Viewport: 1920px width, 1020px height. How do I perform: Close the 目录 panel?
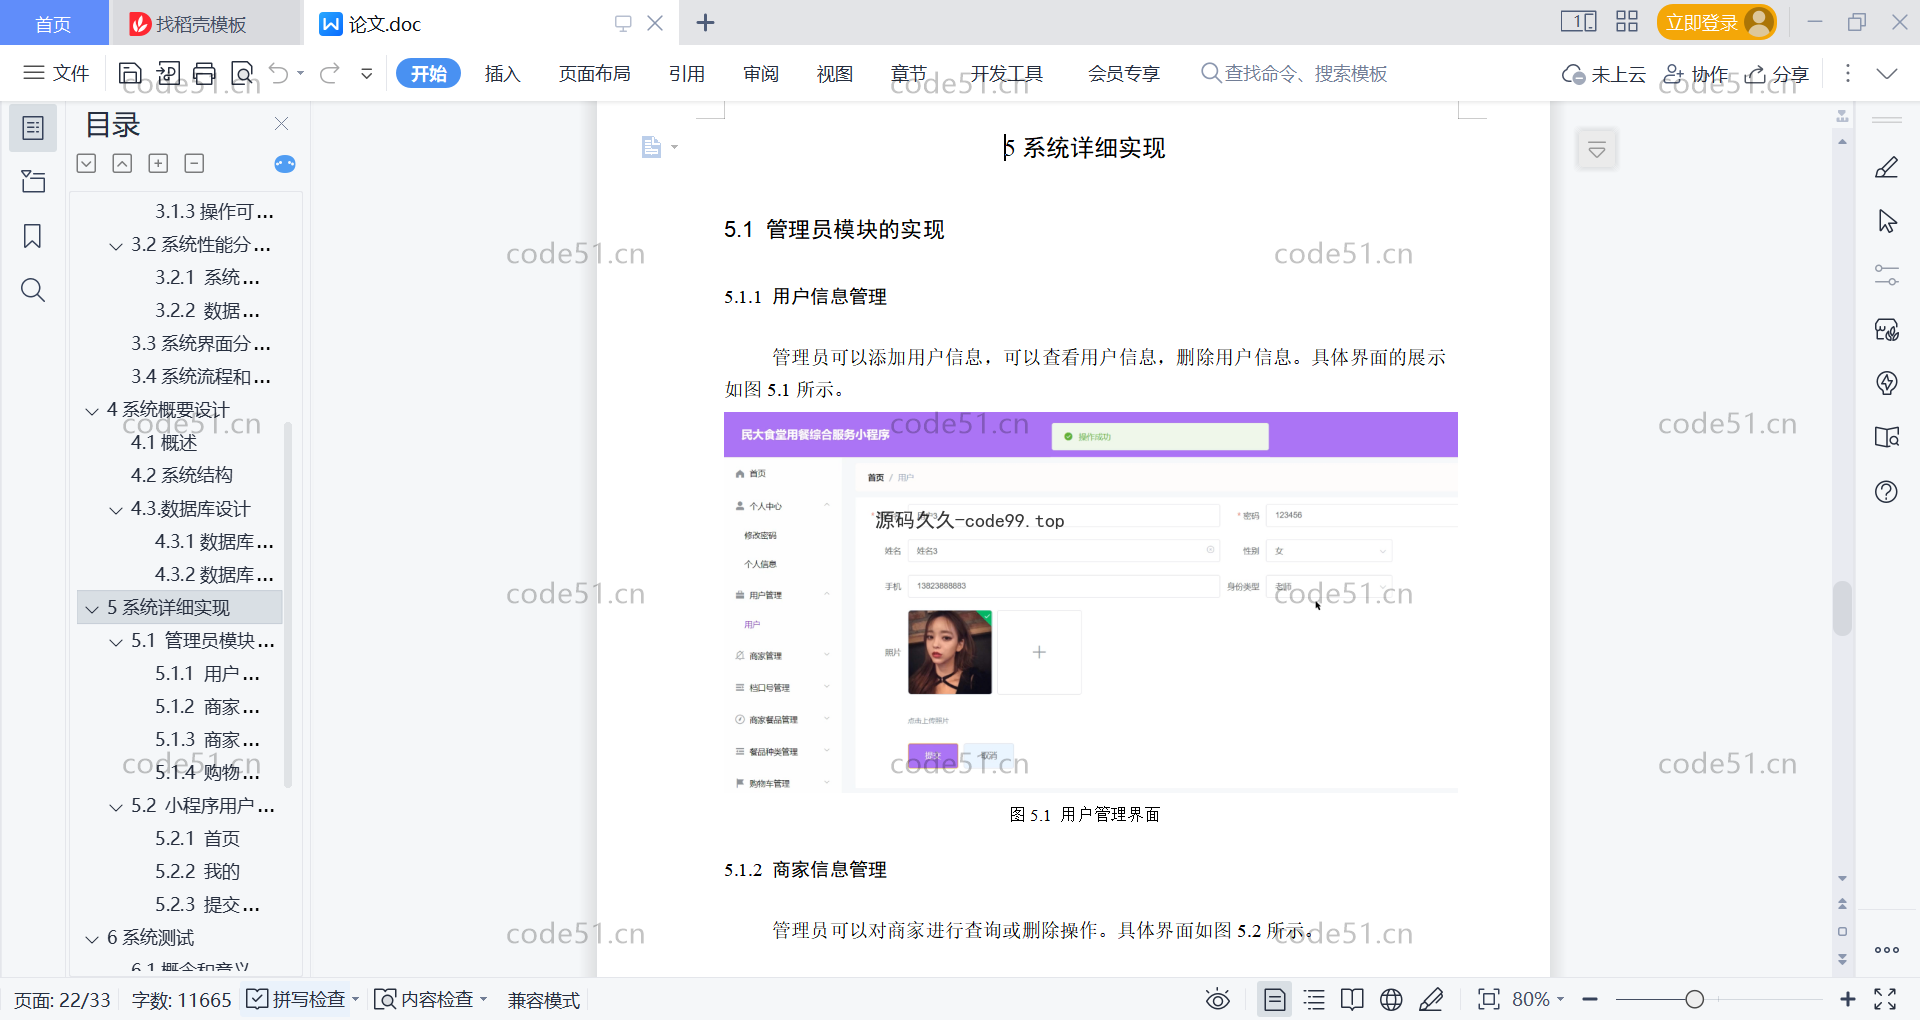tap(281, 124)
